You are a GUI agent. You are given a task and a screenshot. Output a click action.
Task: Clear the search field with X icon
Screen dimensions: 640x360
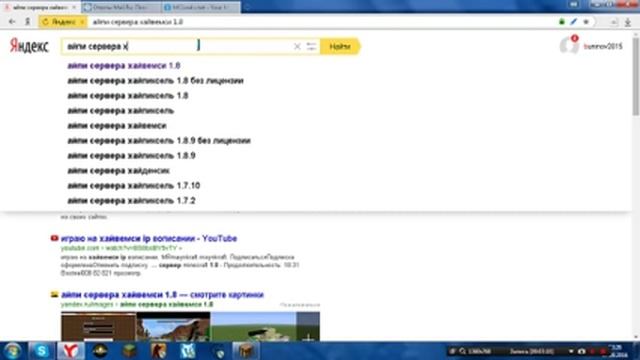297,47
